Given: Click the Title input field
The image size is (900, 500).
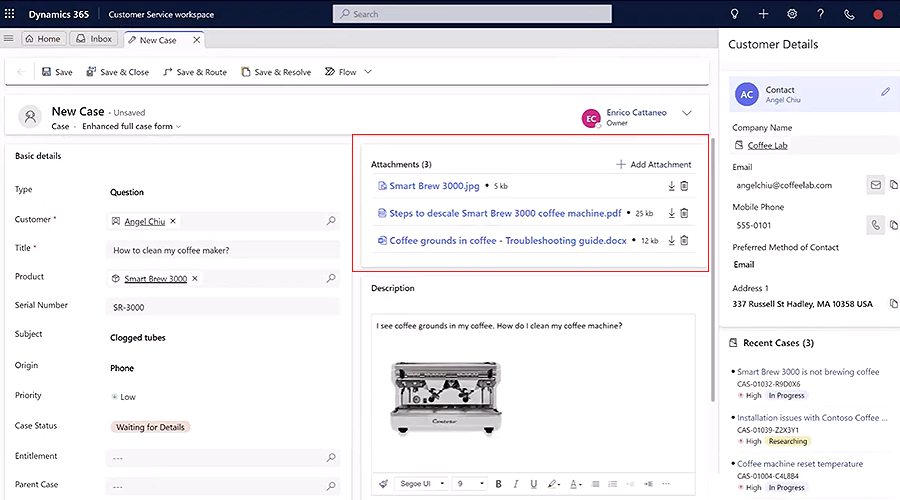Looking at the screenshot, I should tap(223, 250).
